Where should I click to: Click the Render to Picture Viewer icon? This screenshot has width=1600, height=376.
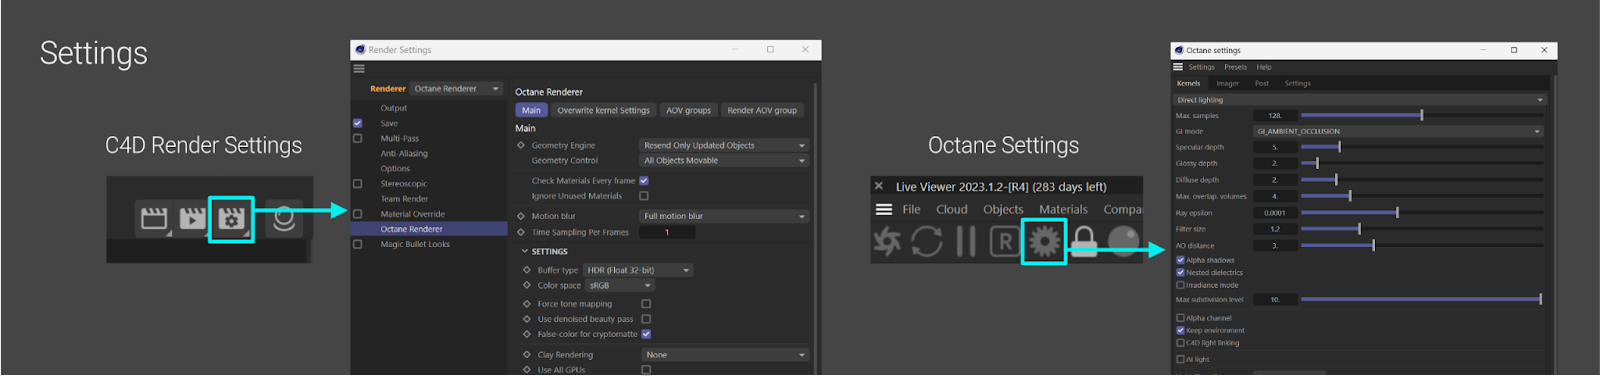[x=192, y=219]
